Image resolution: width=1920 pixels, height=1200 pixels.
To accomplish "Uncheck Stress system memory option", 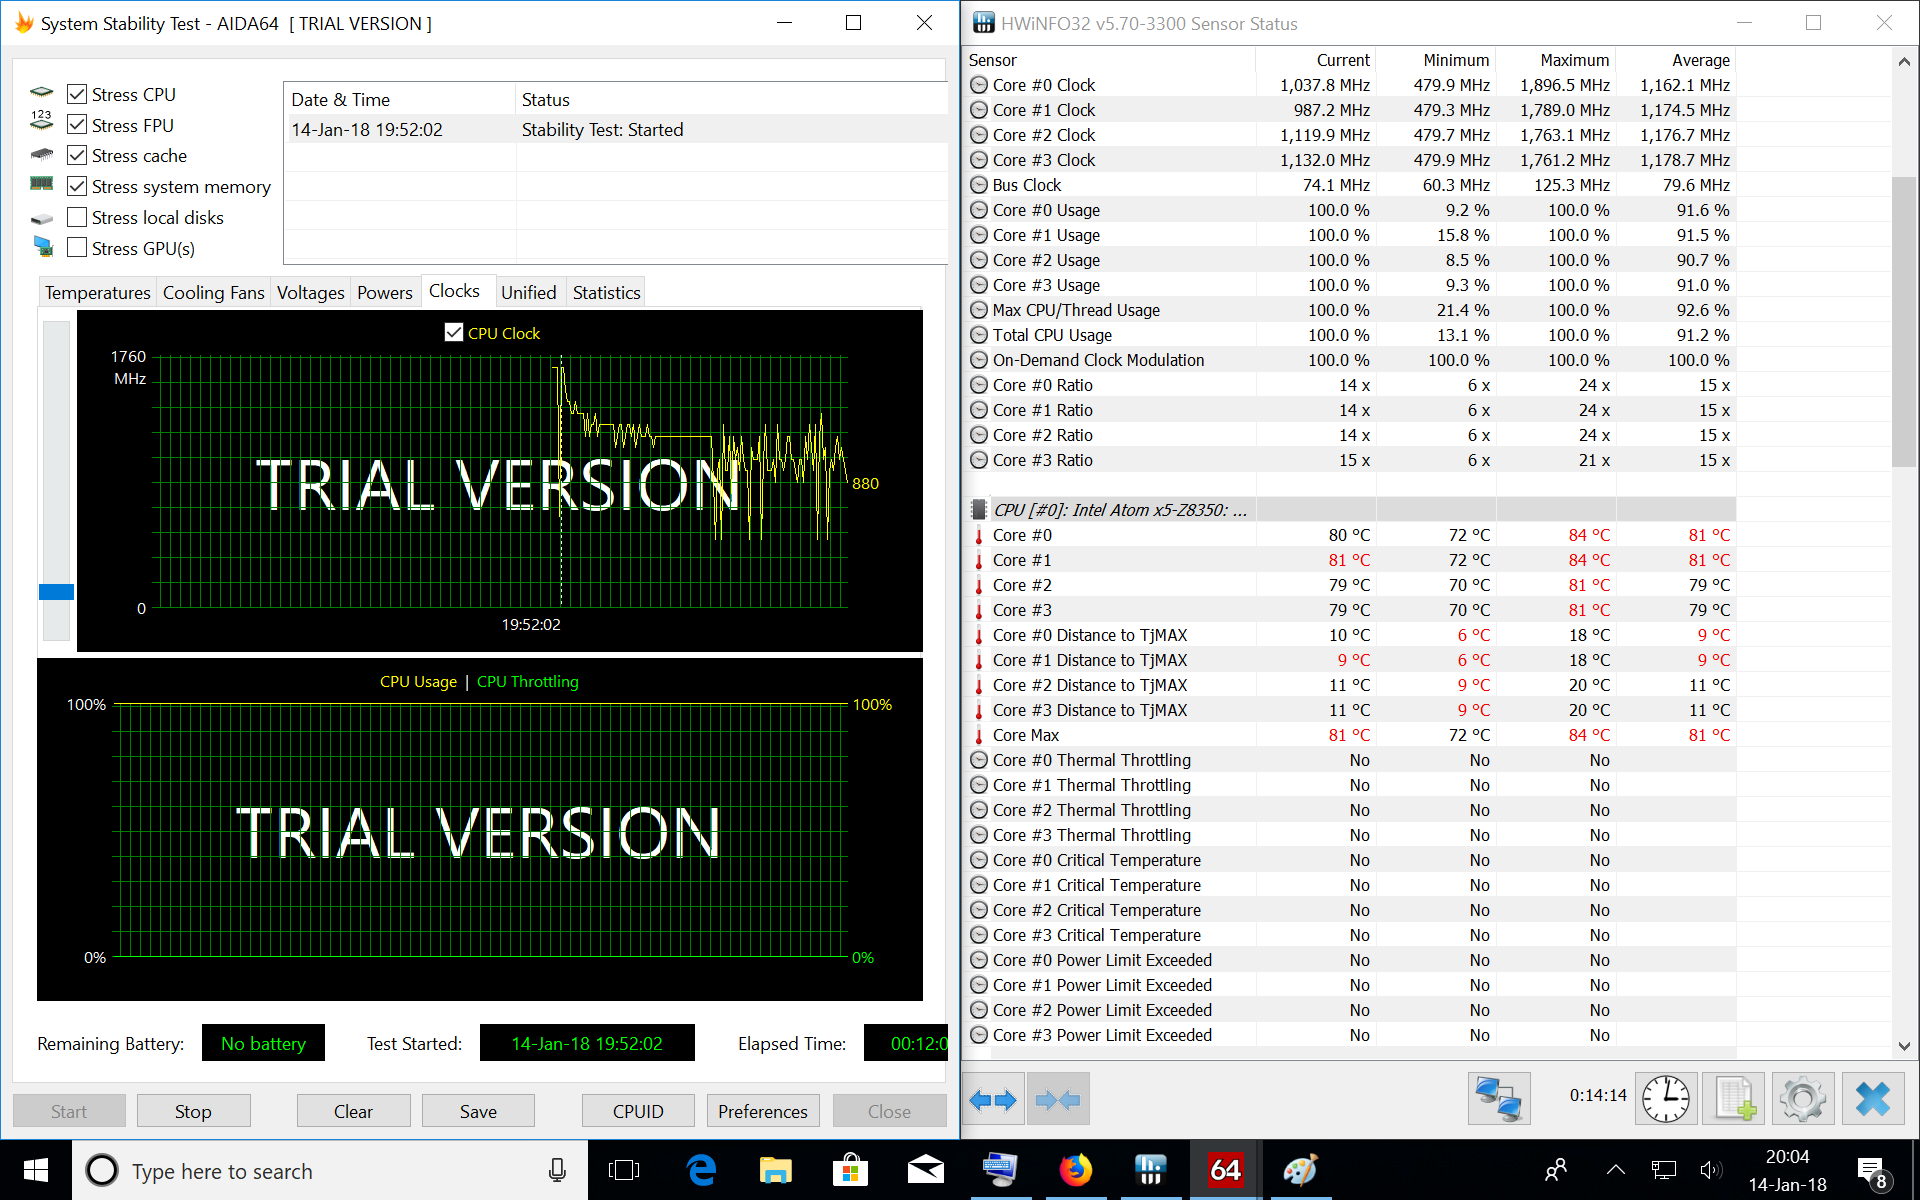I will coord(77,186).
